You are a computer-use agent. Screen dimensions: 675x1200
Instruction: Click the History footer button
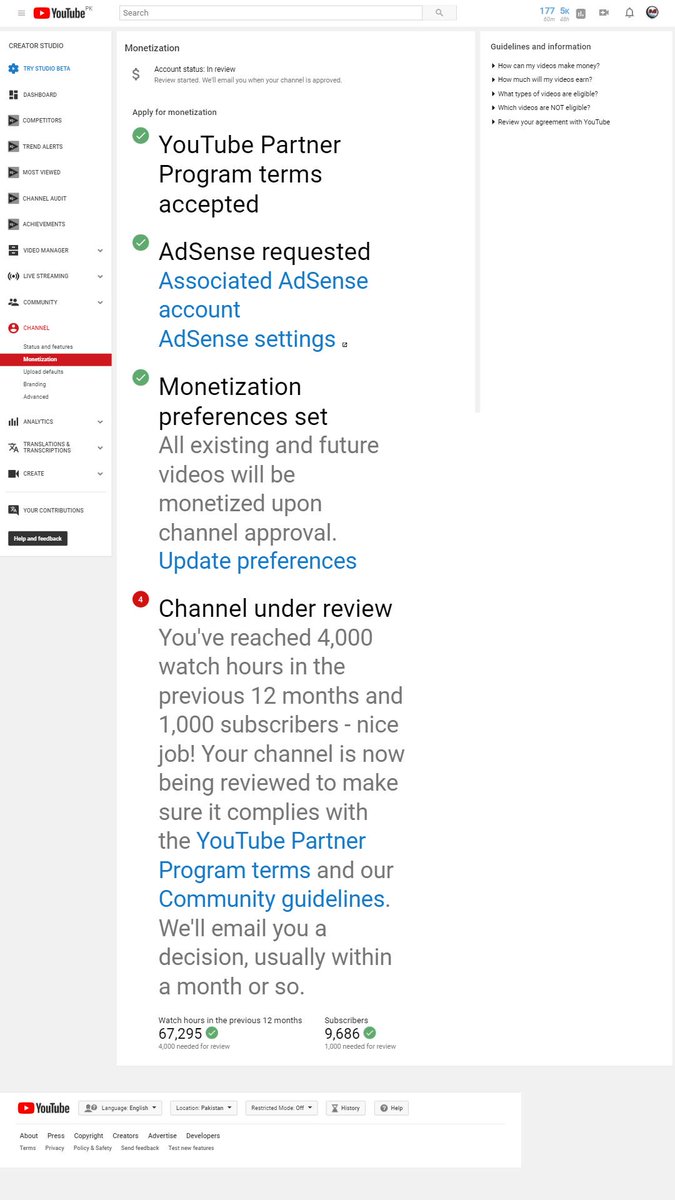pyautogui.click(x=346, y=1108)
